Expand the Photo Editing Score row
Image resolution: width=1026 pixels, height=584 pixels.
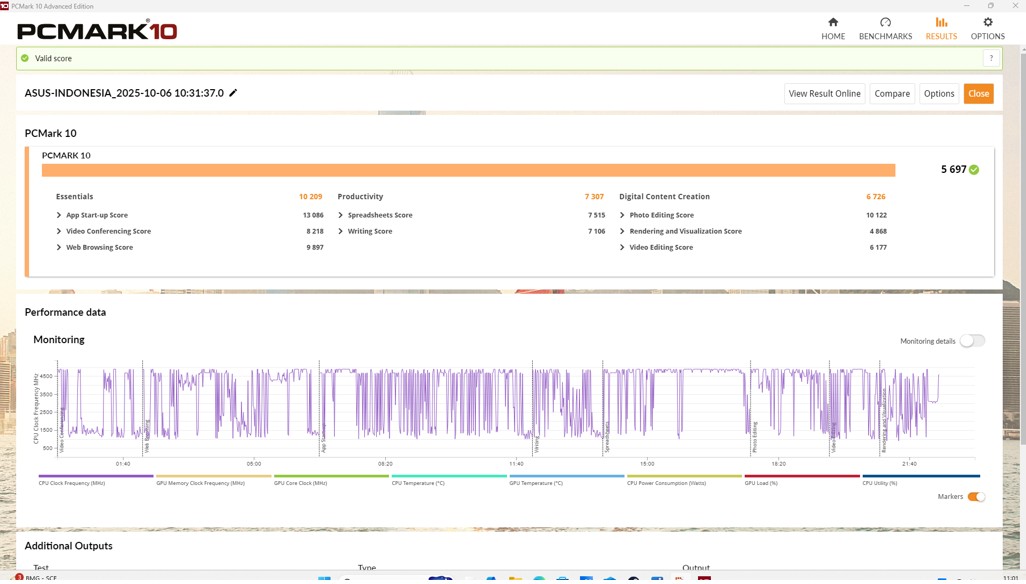622,215
